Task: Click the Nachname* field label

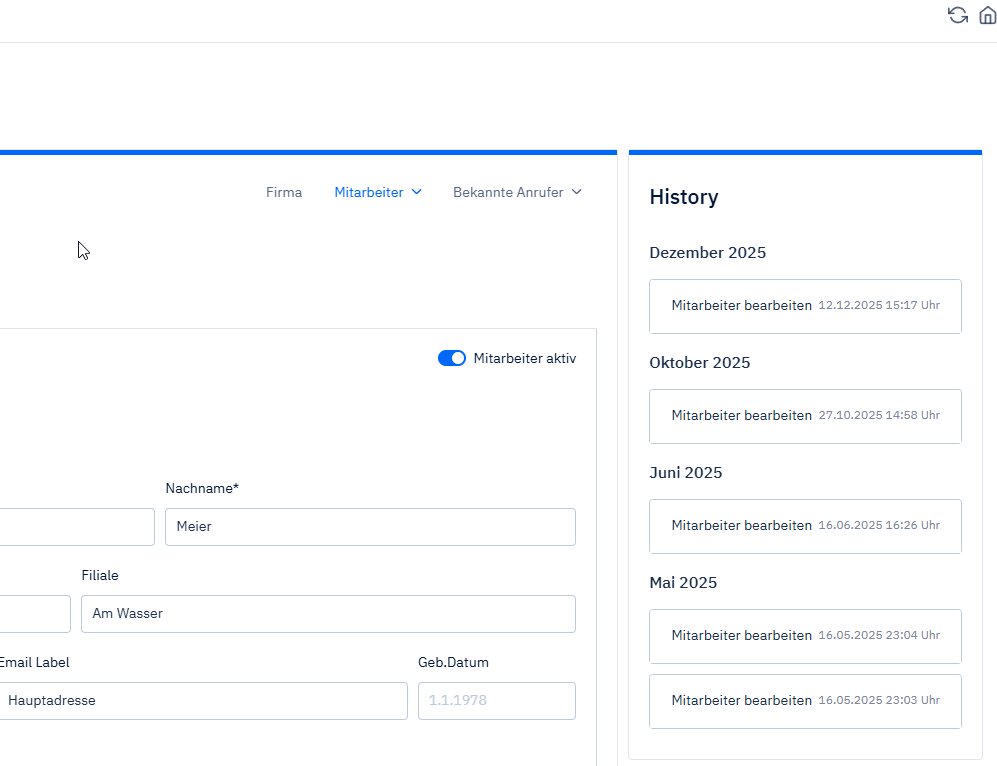Action: pos(202,489)
